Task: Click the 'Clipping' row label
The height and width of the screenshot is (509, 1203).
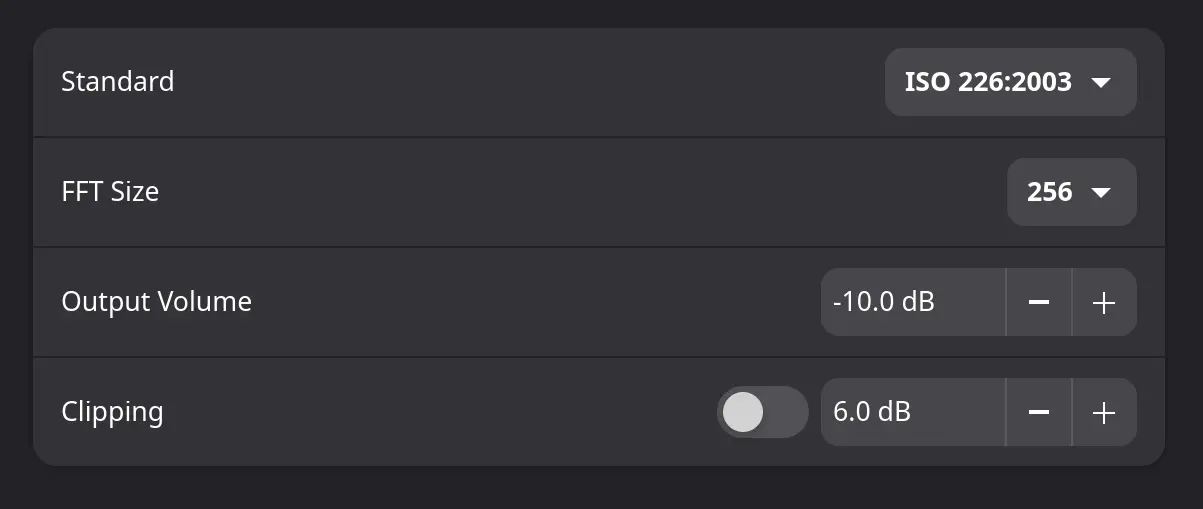Action: pyautogui.click(x=112, y=412)
